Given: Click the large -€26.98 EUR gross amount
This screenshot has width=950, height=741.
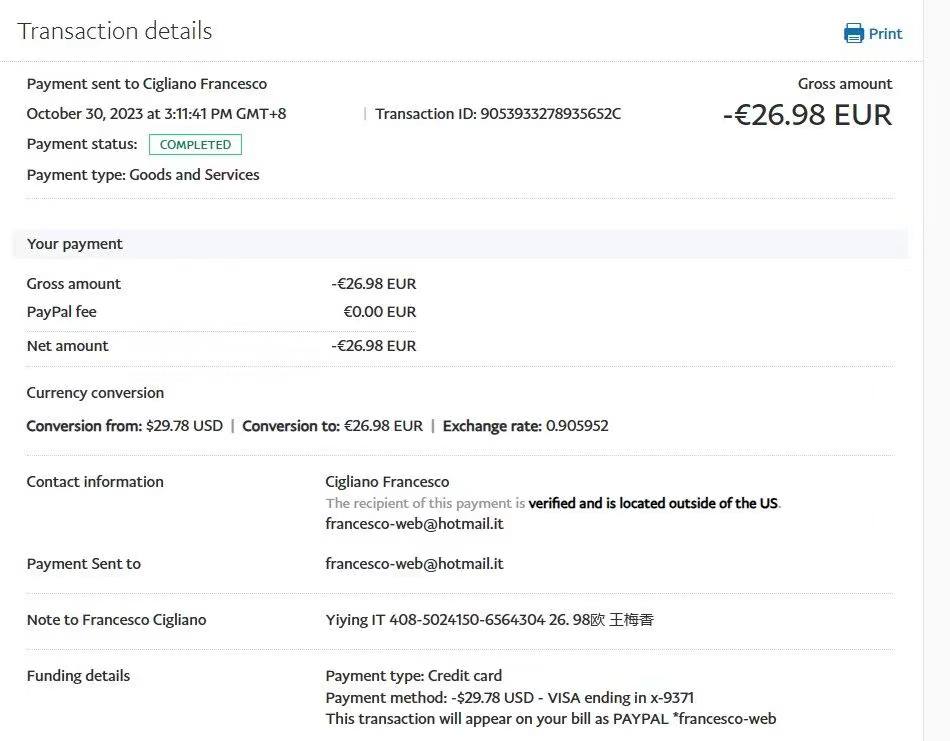Looking at the screenshot, I should [x=807, y=115].
